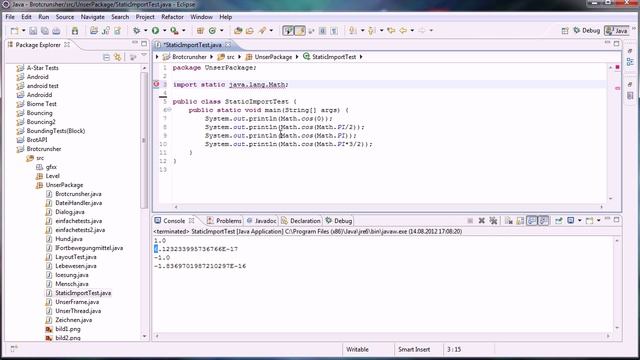Click the Clear Console icon
Image resolution: width=640 pixels, height=360 pixels.
click(x=509, y=221)
